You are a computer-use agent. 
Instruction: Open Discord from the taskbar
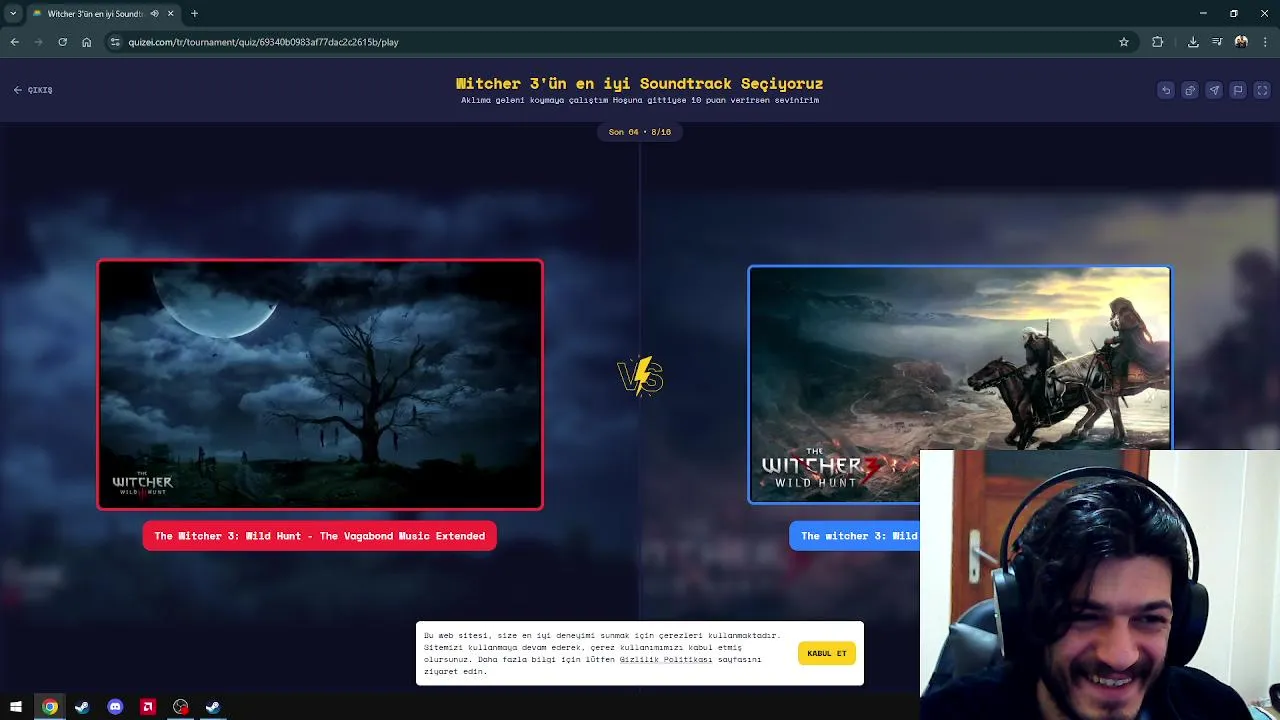(115, 707)
